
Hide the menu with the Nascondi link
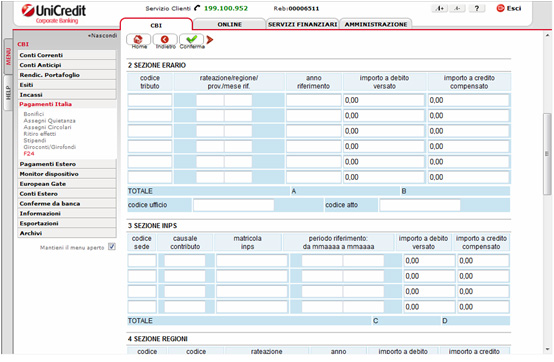click(102, 35)
